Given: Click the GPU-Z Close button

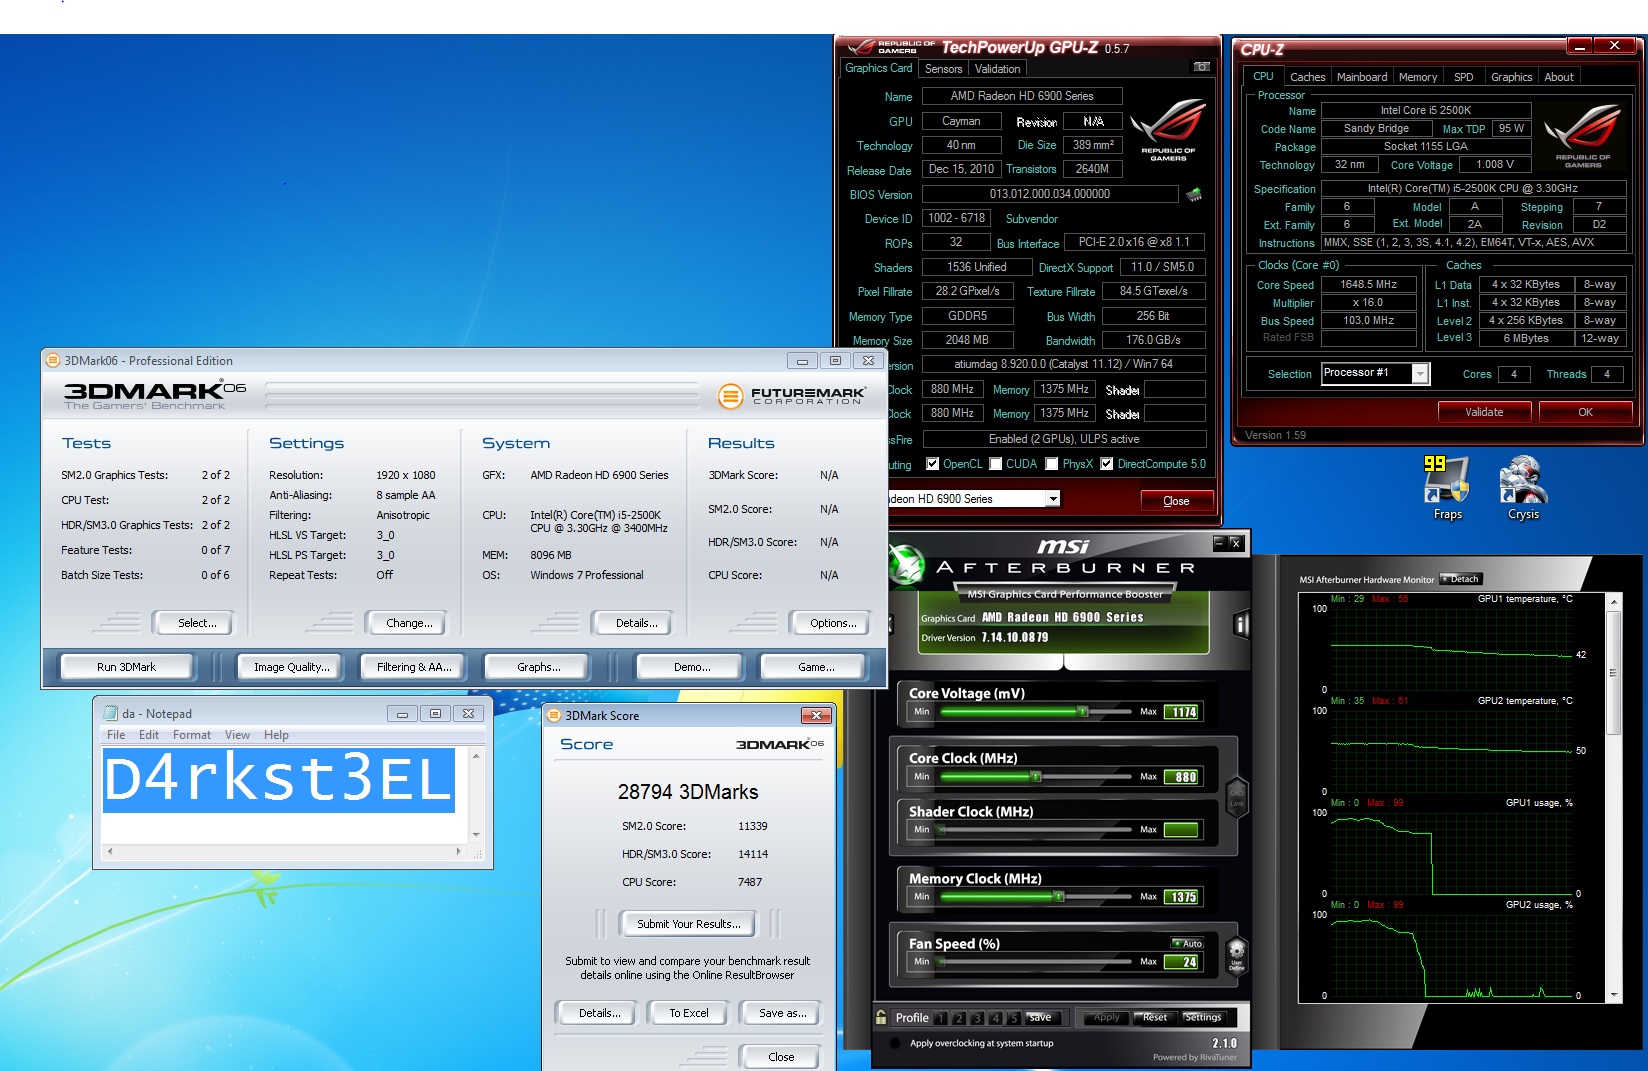Looking at the screenshot, I should click(1176, 501).
